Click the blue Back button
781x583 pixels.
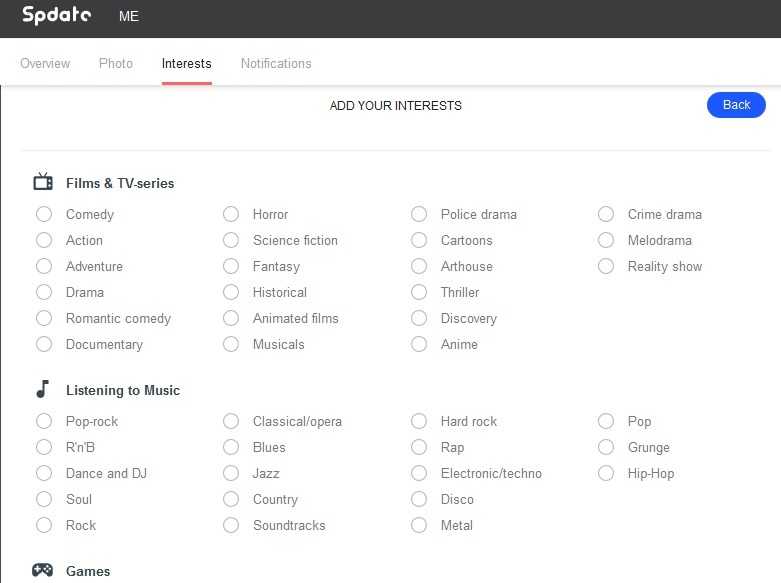736,105
